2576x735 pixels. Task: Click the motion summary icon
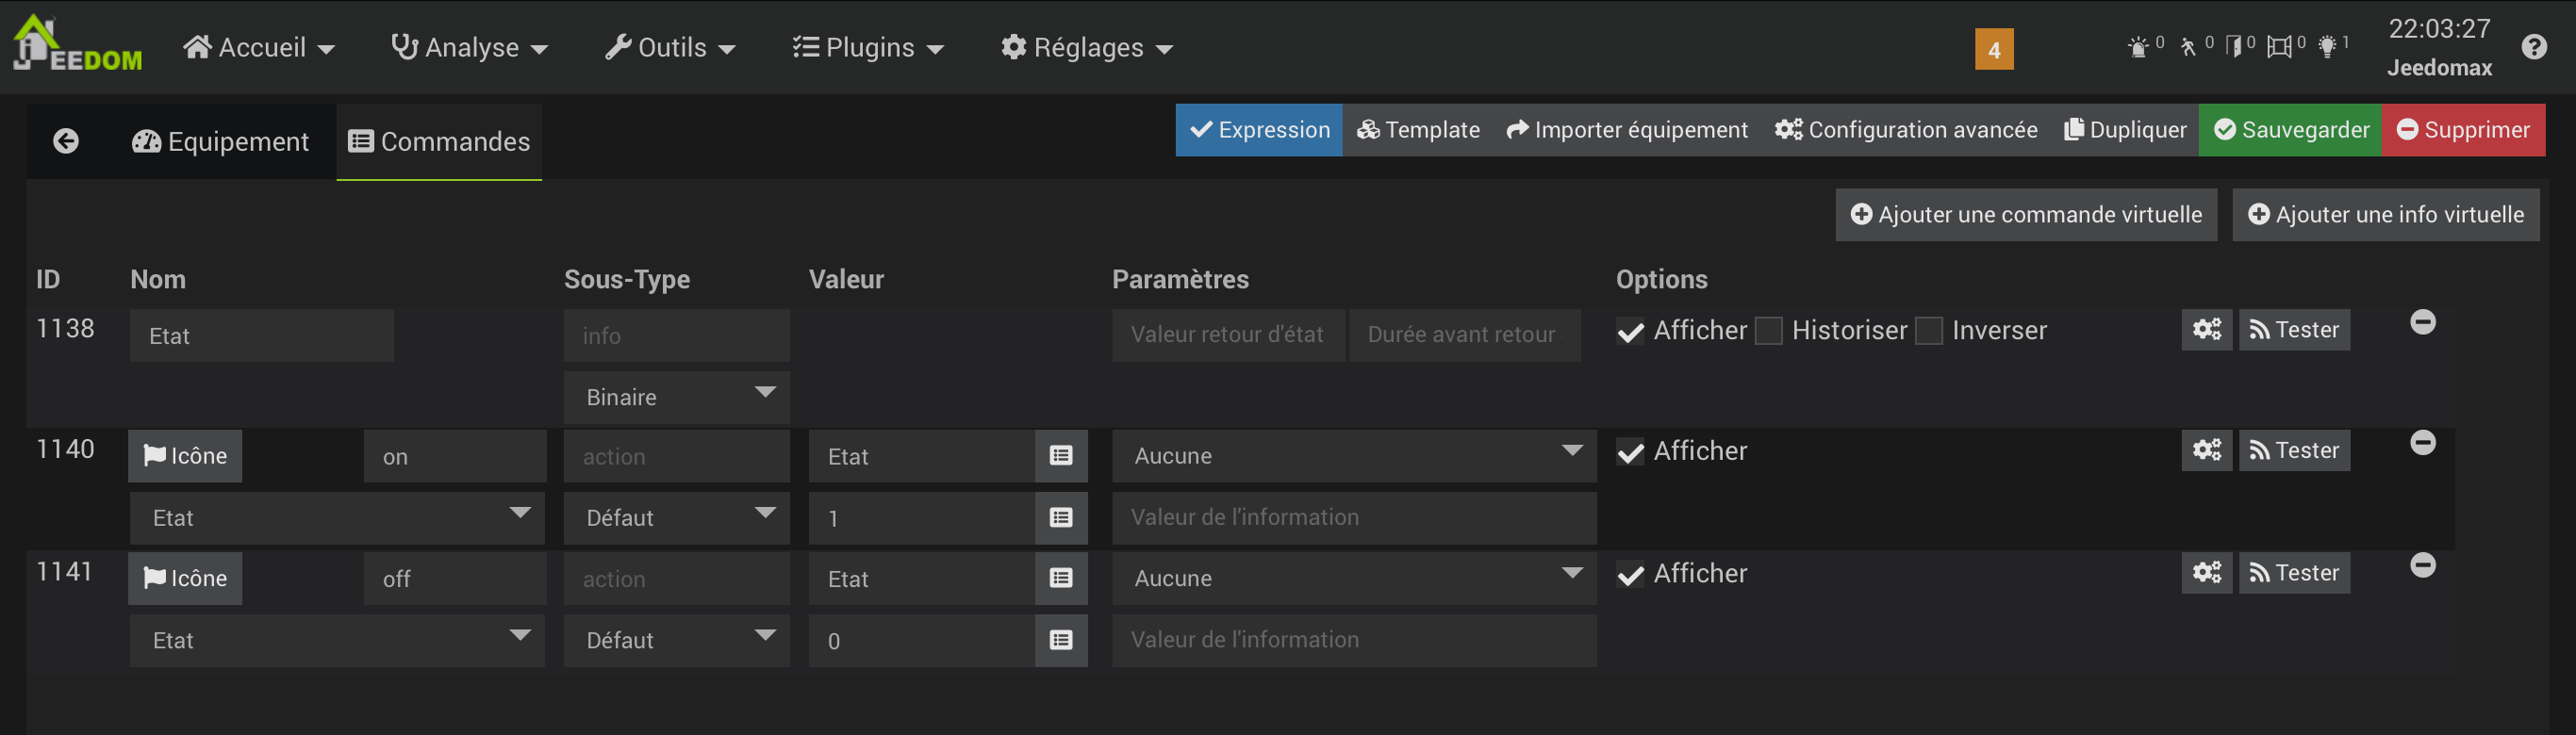(x=2188, y=47)
